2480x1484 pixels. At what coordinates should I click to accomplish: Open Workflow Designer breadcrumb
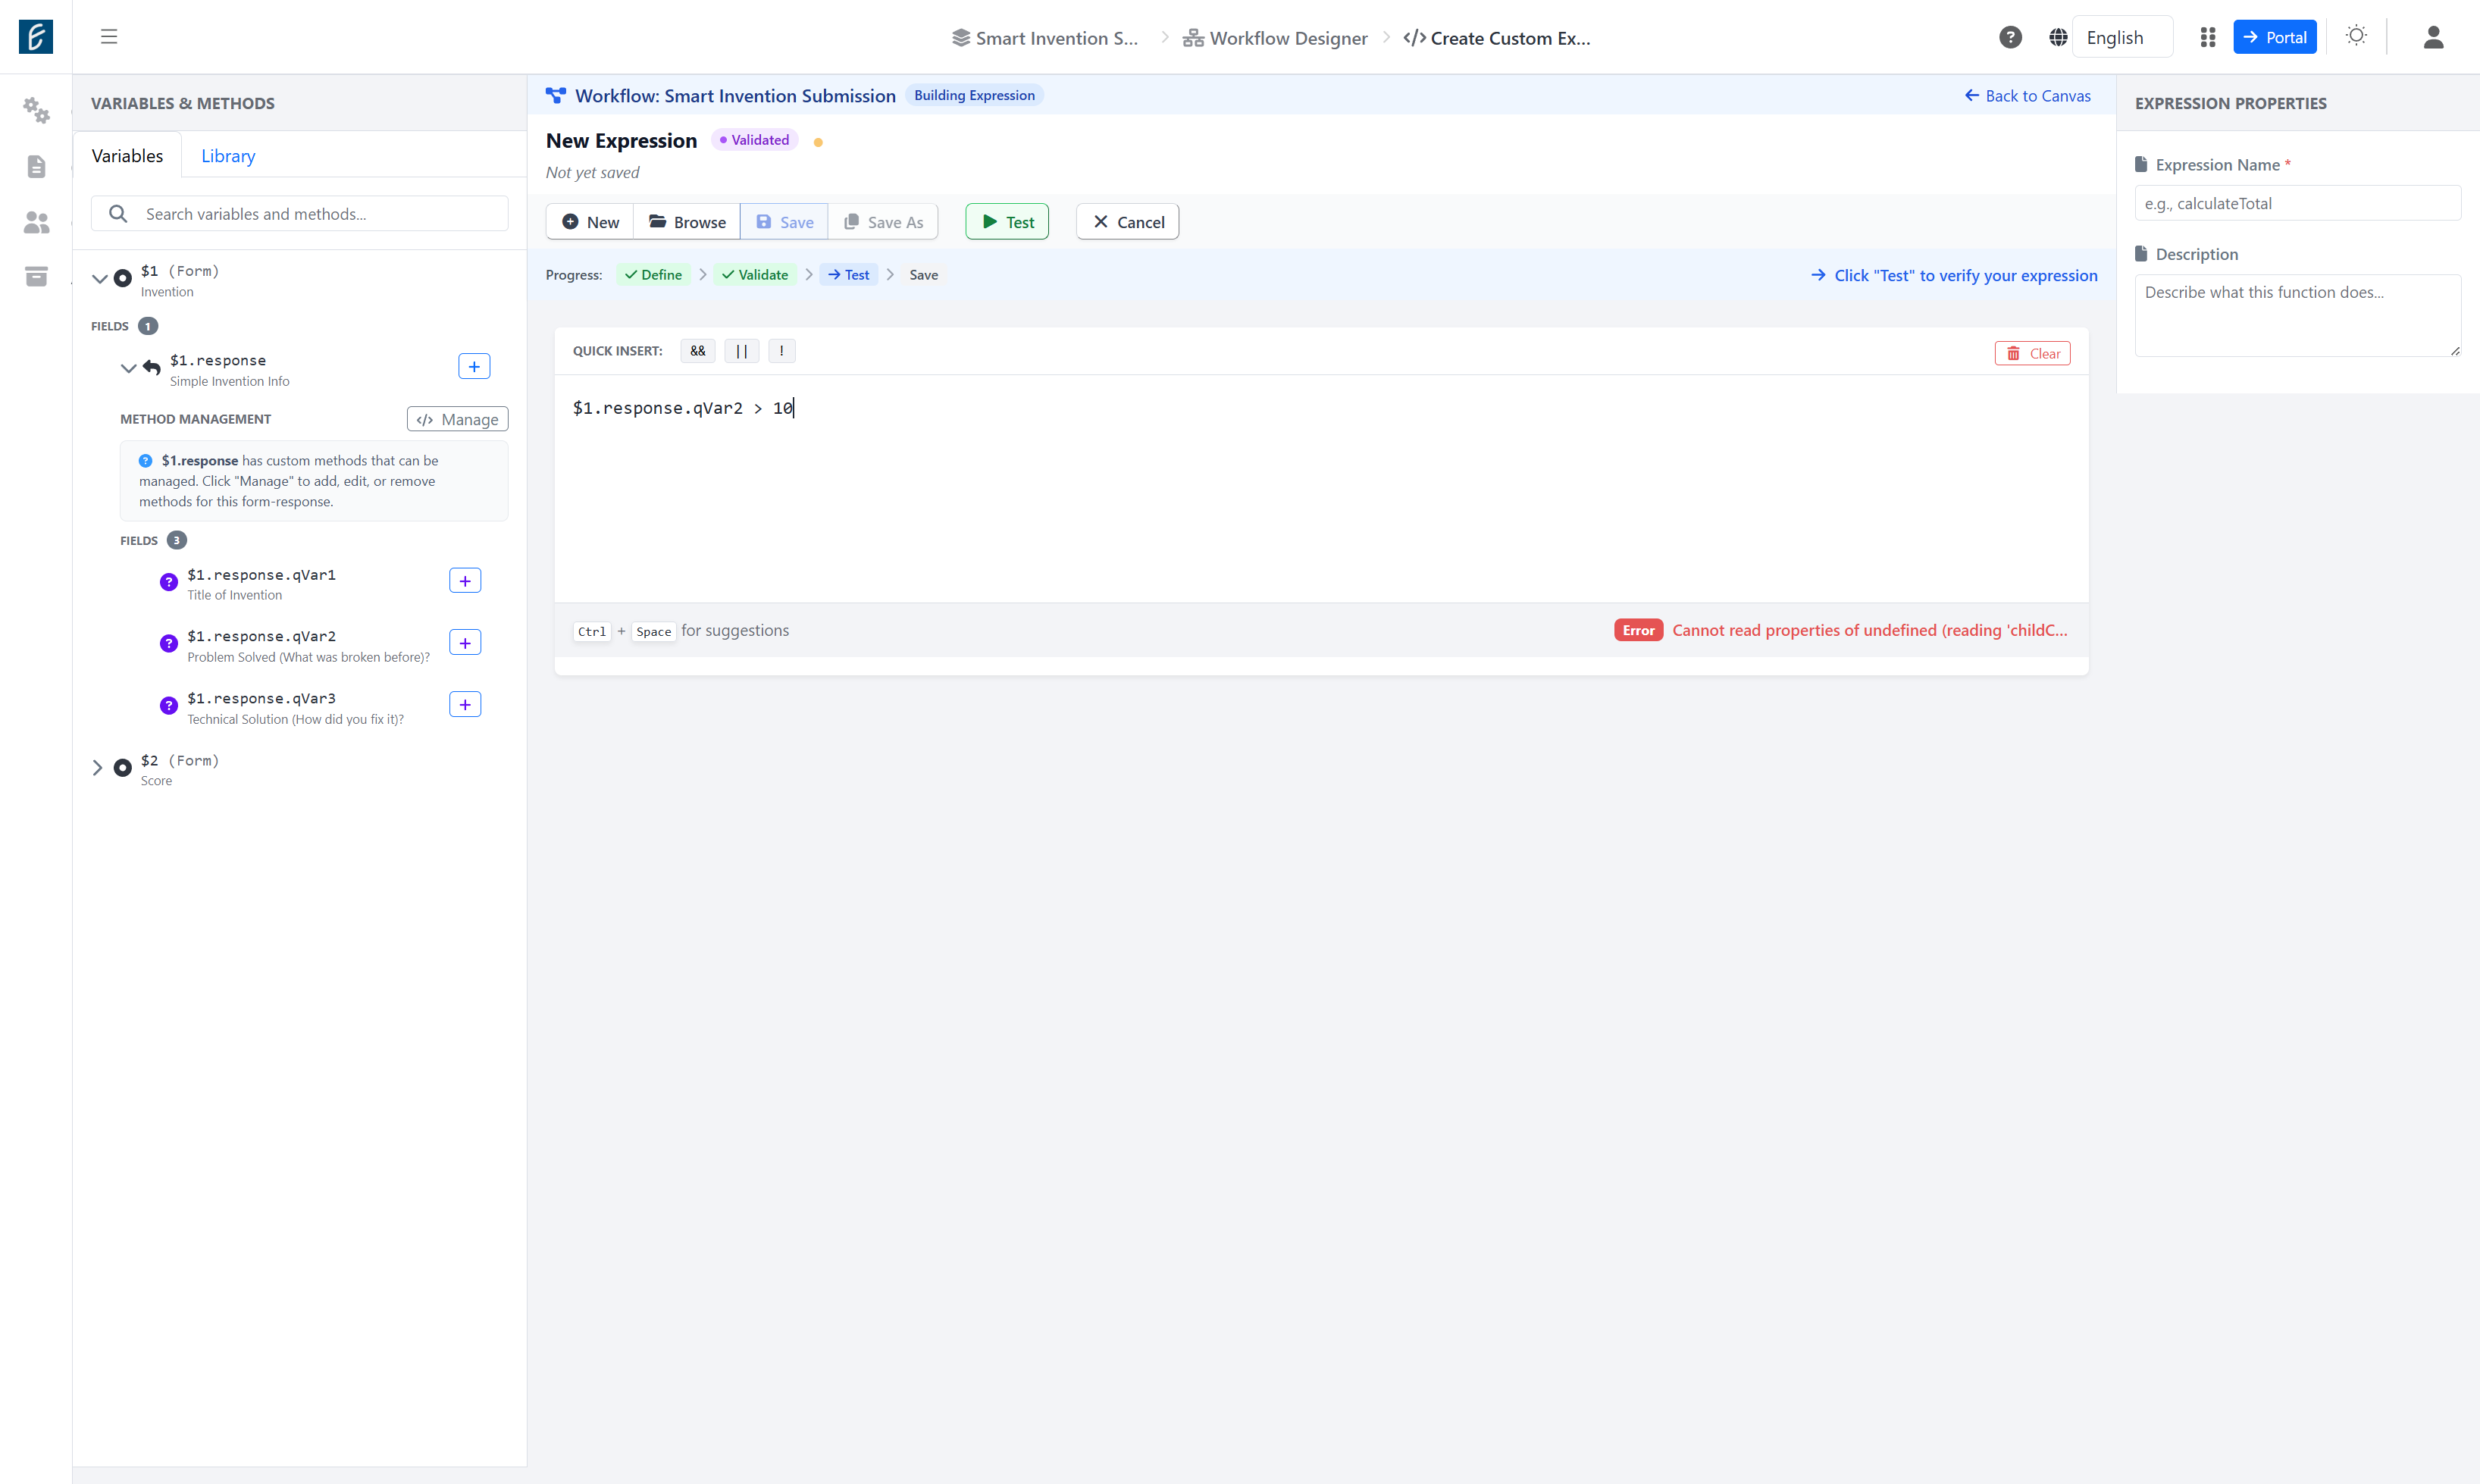coord(1275,38)
